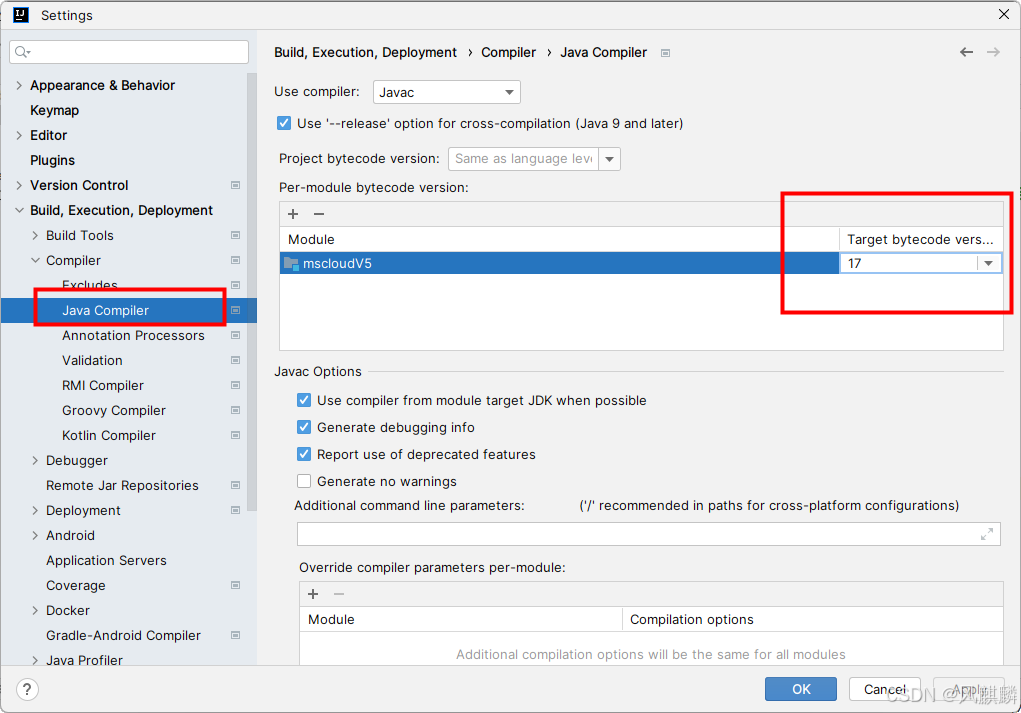Click the mscloudV5 module folder icon
The image size is (1021, 713).
pos(291,264)
